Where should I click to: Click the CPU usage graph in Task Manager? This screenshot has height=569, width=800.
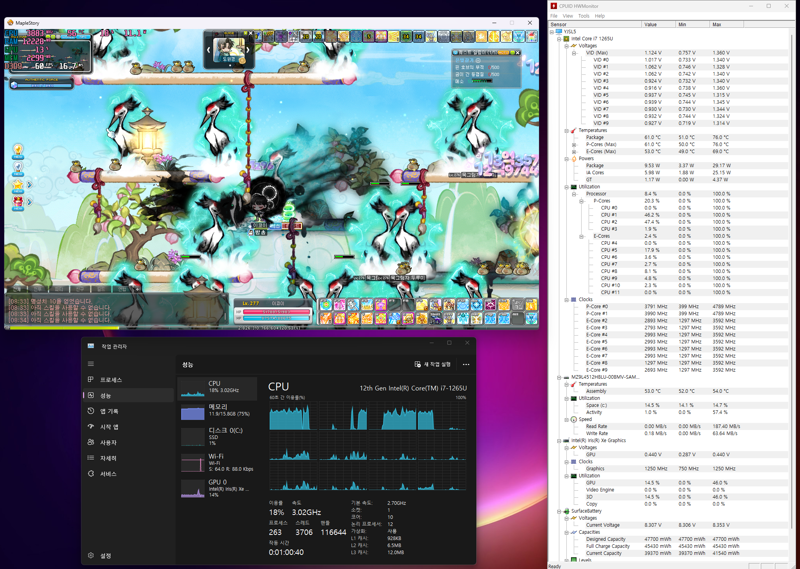coord(367,445)
